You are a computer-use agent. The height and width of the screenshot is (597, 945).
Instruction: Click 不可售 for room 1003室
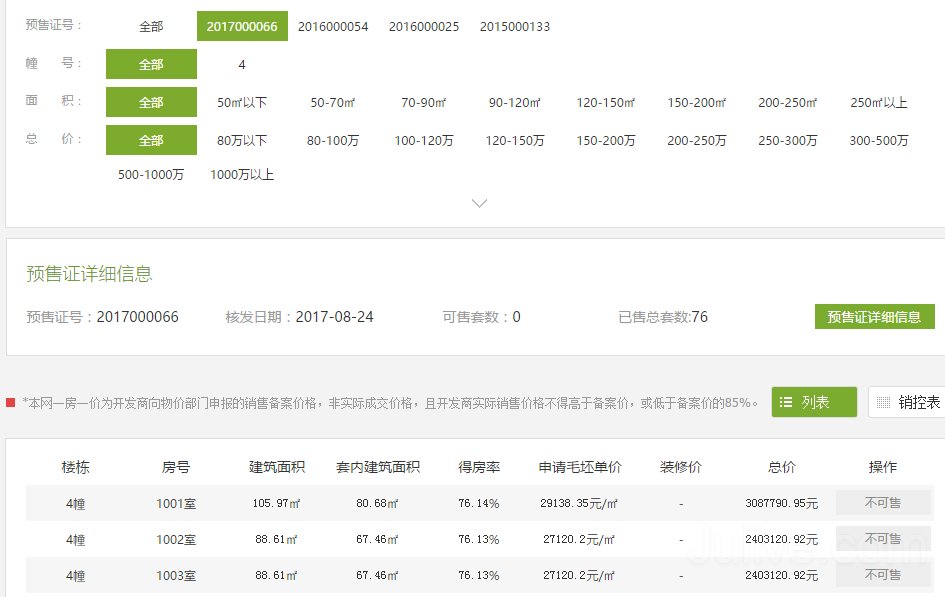883,575
